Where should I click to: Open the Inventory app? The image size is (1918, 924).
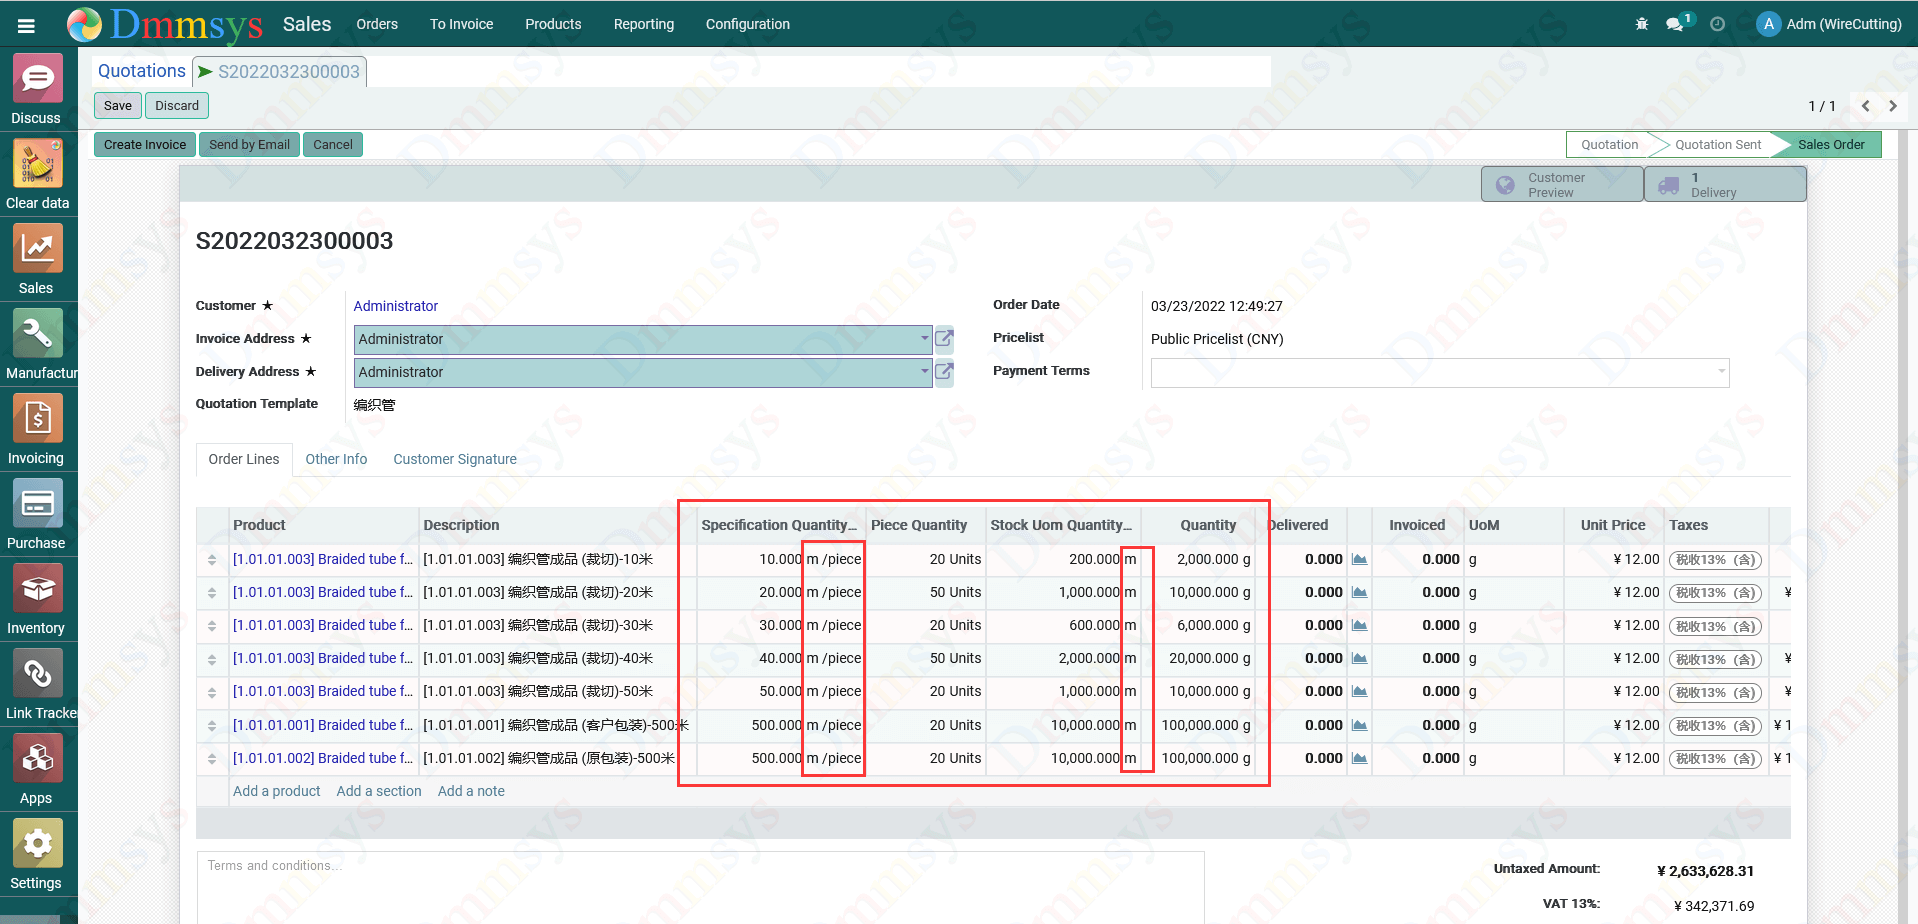(x=37, y=599)
